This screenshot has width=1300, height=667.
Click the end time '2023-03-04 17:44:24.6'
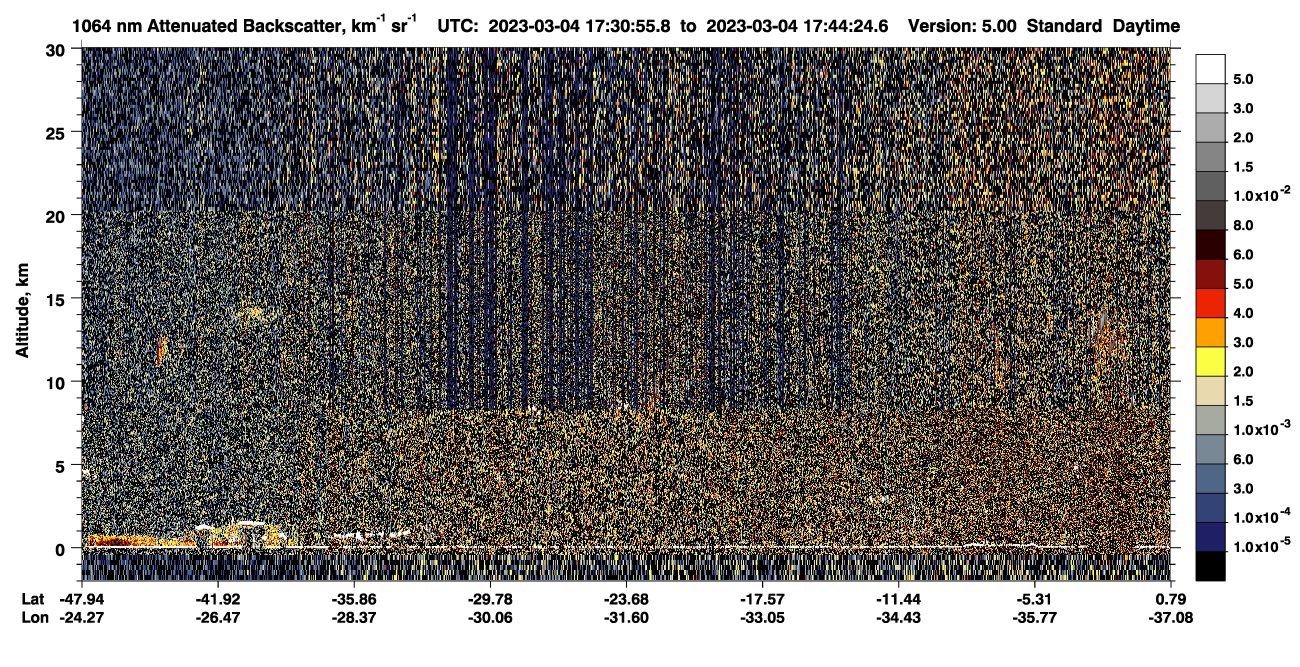pyautogui.click(x=797, y=26)
